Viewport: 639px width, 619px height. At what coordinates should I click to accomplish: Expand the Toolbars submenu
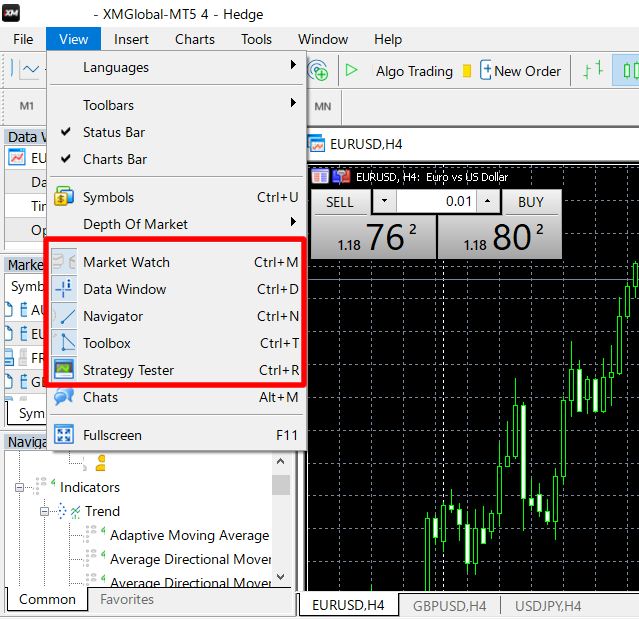177,105
